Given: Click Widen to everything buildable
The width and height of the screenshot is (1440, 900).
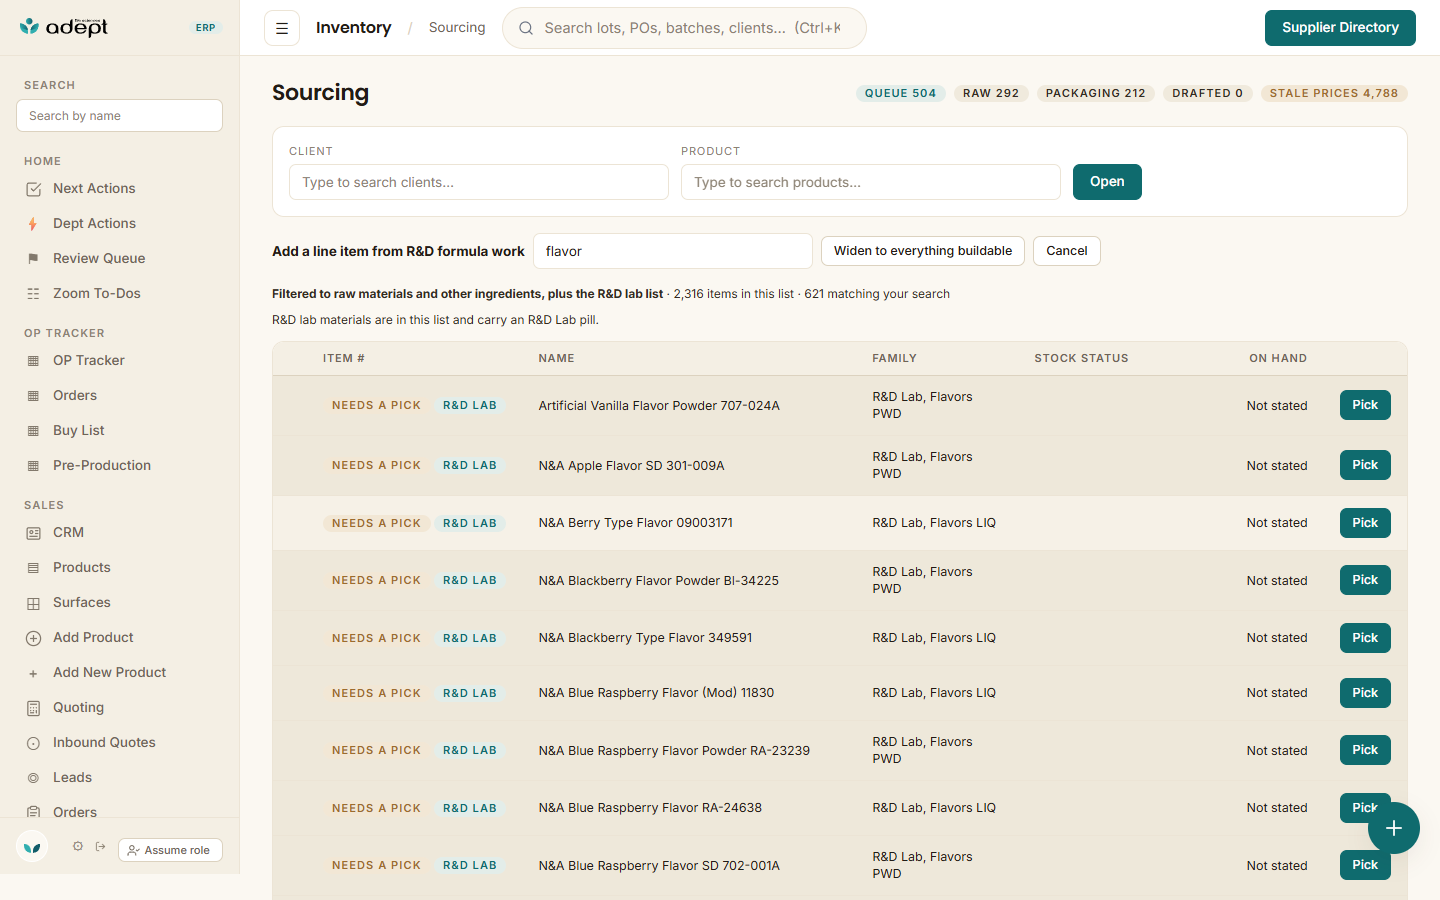Looking at the screenshot, I should pos(923,251).
